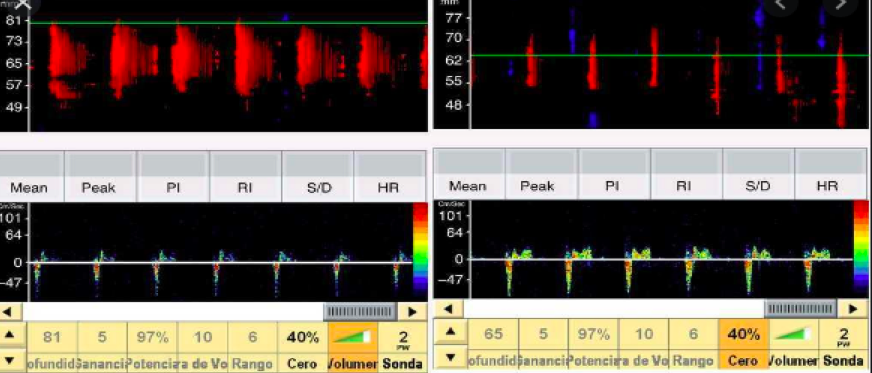Click the Volumen control in the depth 65 panel
872x373 pixels.
click(794, 344)
